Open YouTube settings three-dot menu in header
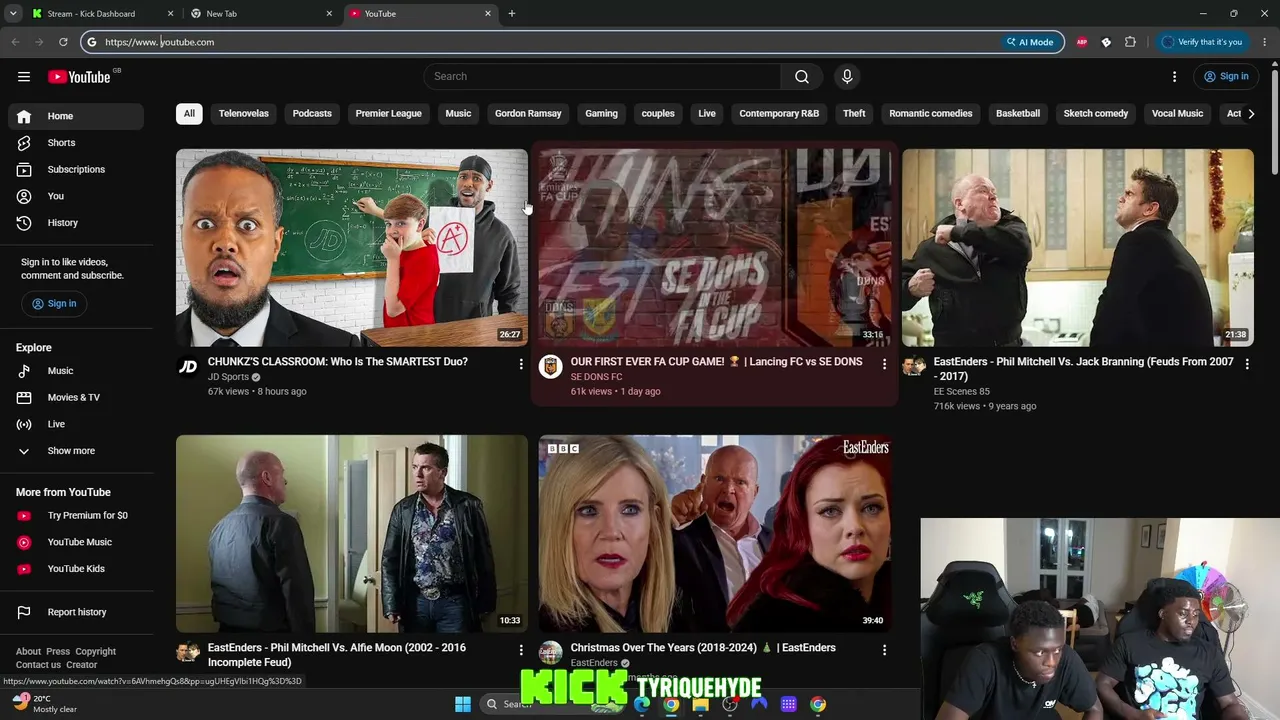The image size is (1280, 720). click(1174, 77)
